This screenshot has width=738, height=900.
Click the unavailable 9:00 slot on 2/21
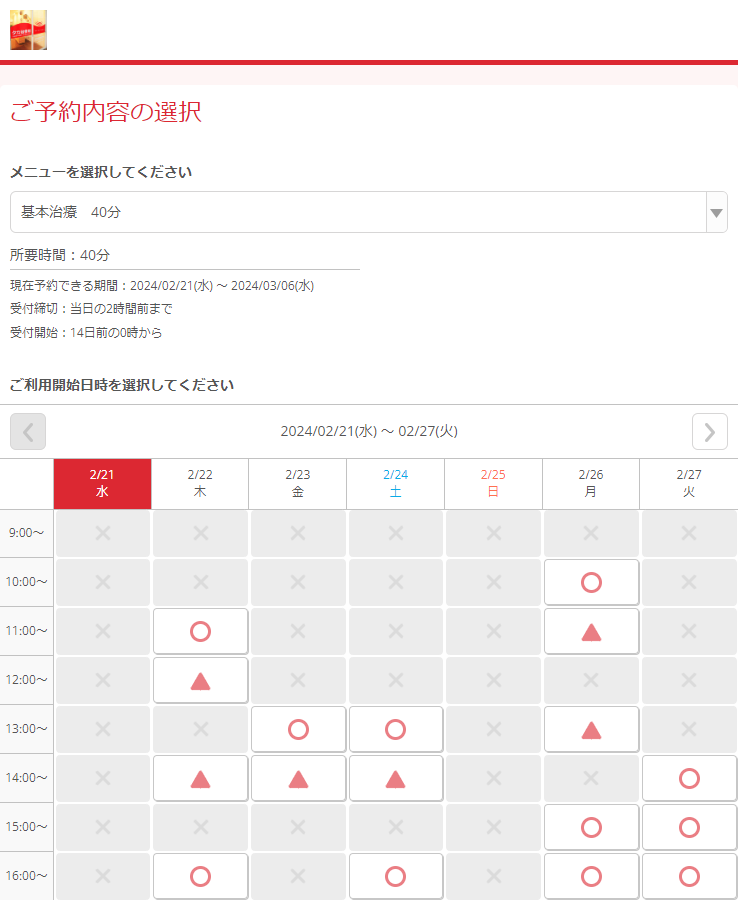point(102,533)
